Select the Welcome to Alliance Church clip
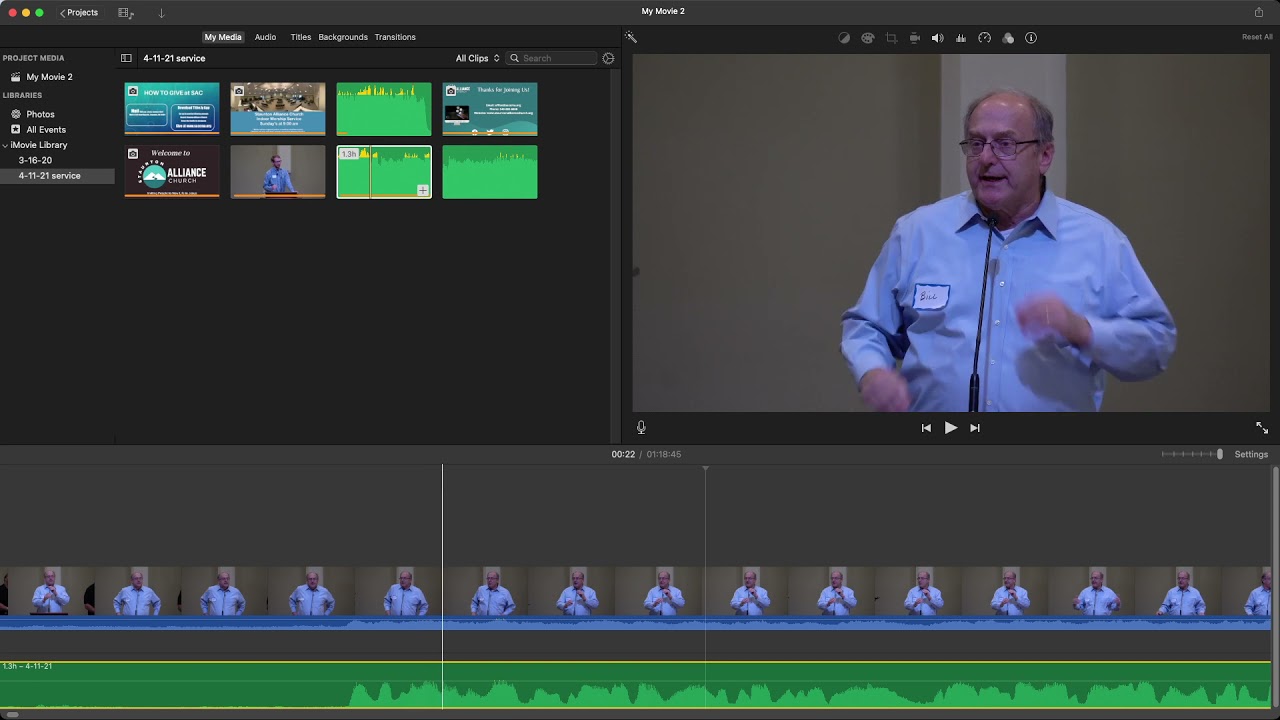The height and width of the screenshot is (720, 1280). tap(172, 172)
